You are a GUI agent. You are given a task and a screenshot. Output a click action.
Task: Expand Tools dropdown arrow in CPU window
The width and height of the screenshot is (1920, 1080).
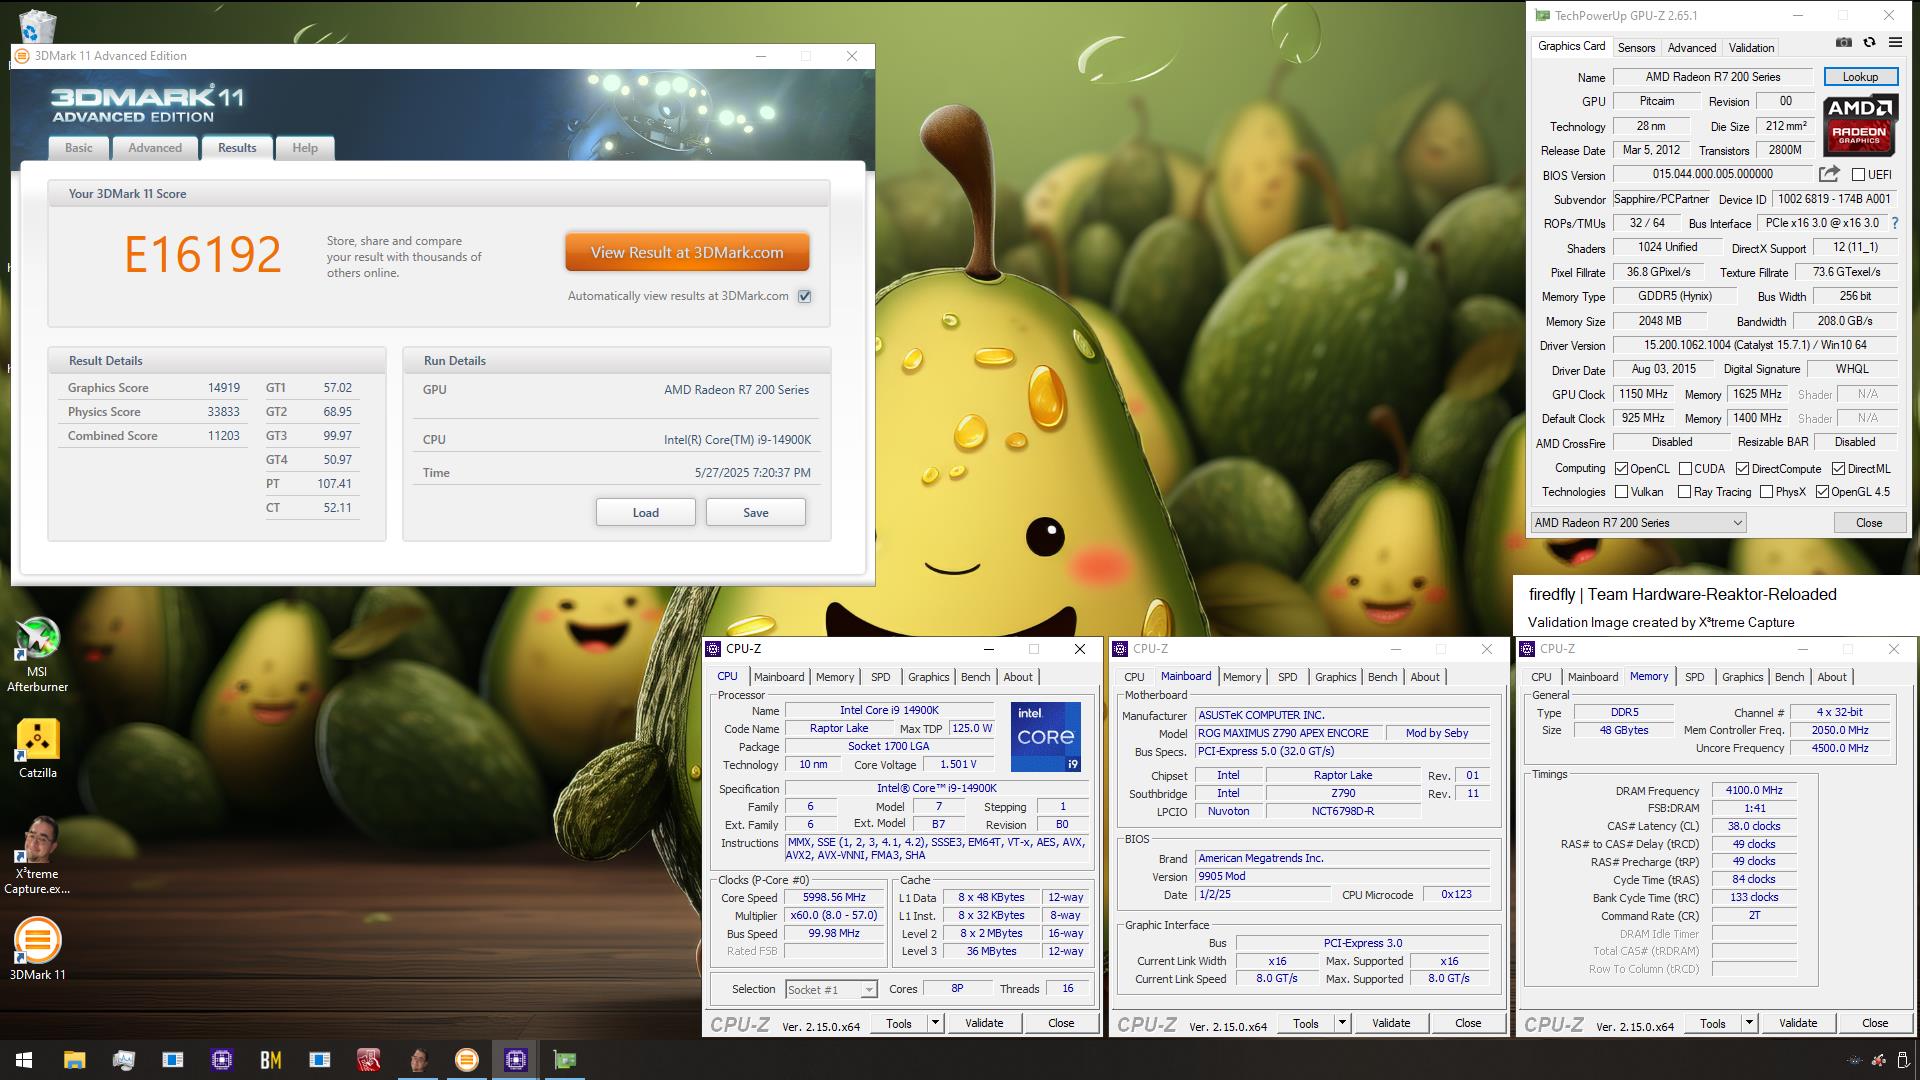click(935, 1023)
